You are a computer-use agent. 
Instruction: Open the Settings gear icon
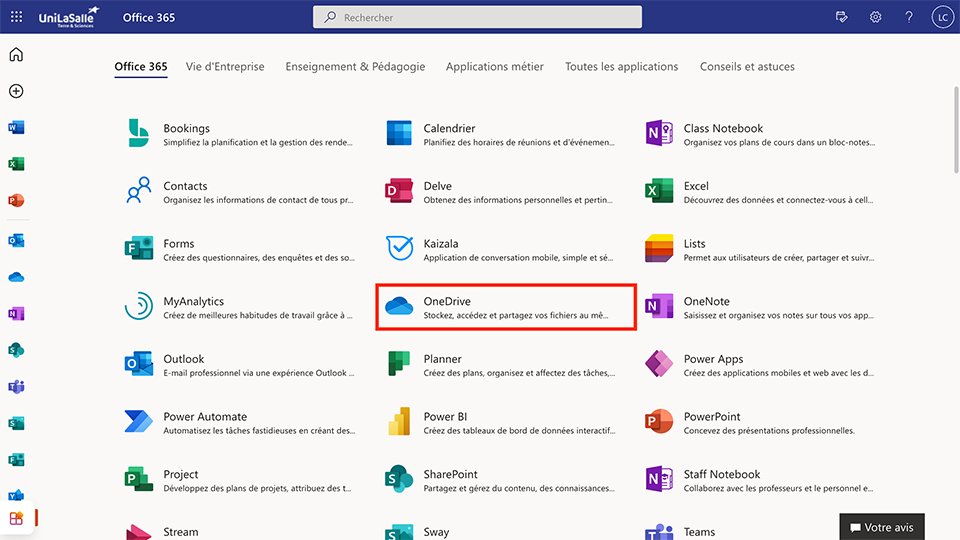876,17
